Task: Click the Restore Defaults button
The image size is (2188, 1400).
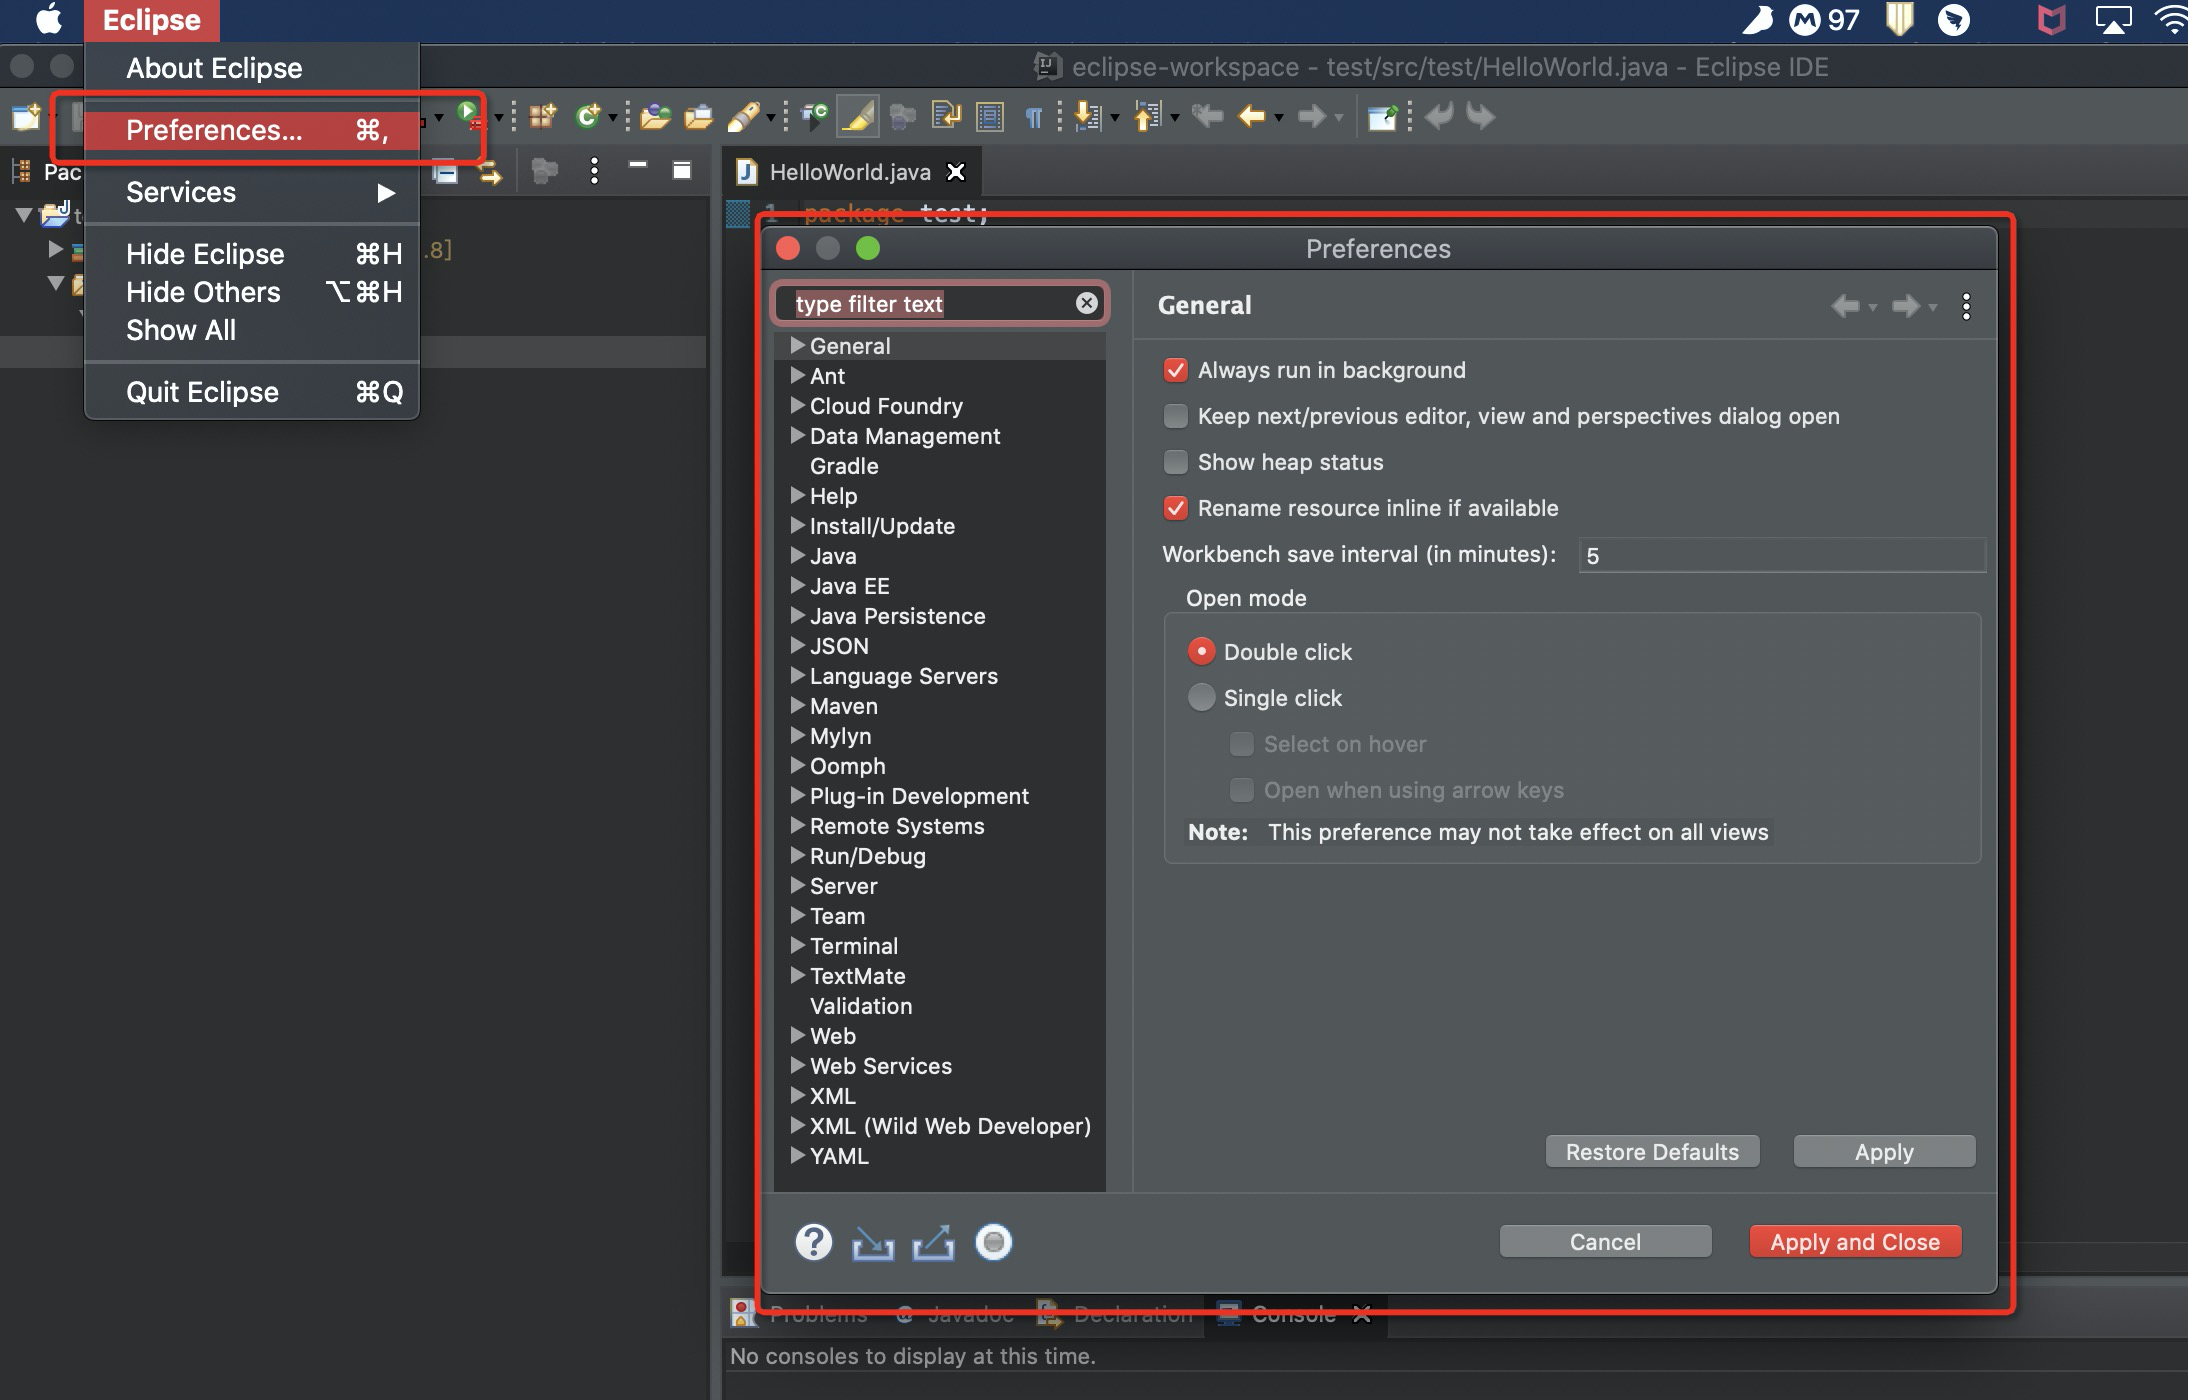Action: tap(1652, 1152)
